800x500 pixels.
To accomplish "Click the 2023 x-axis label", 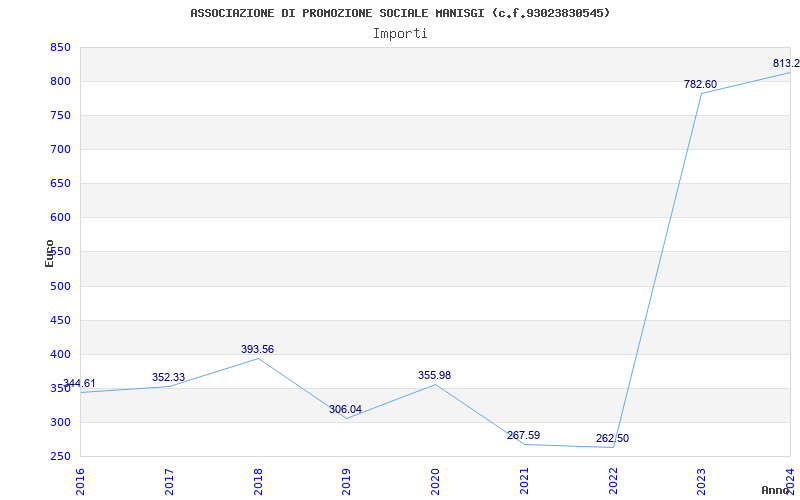I will (702, 482).
